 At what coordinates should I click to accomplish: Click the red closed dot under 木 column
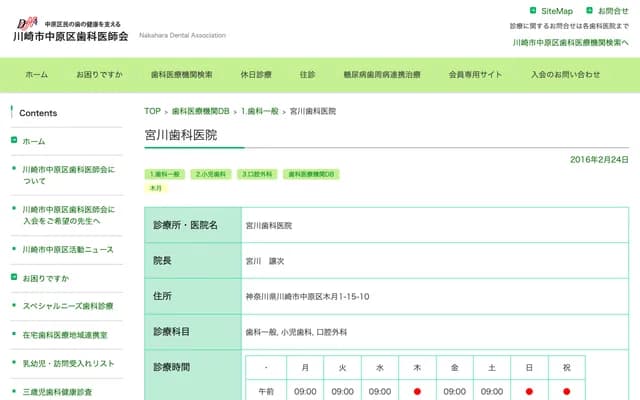coord(417,392)
